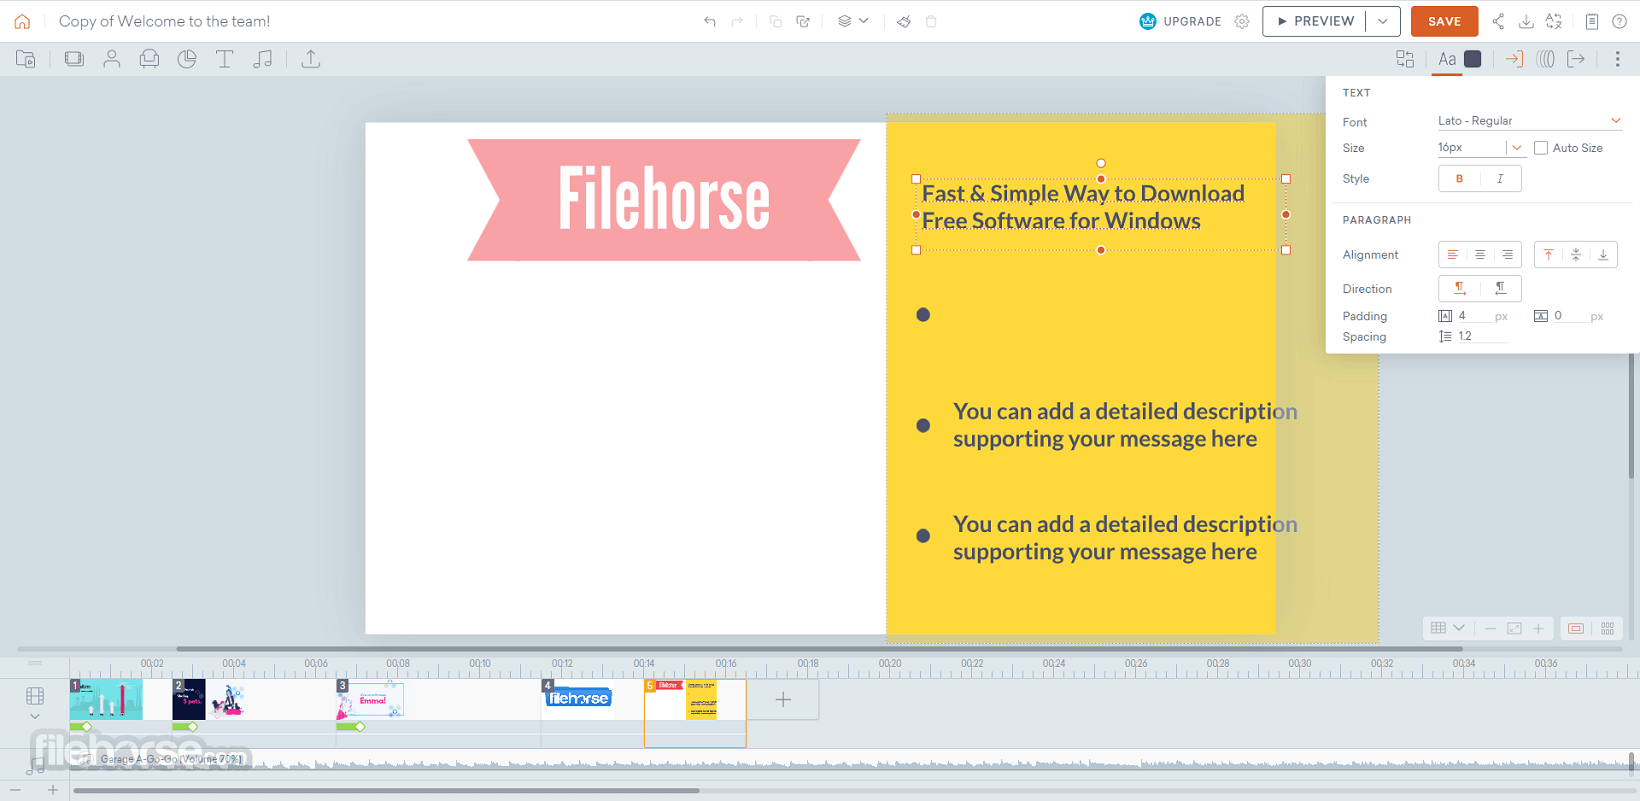Switch to the Aa text settings tab

tap(1447, 59)
